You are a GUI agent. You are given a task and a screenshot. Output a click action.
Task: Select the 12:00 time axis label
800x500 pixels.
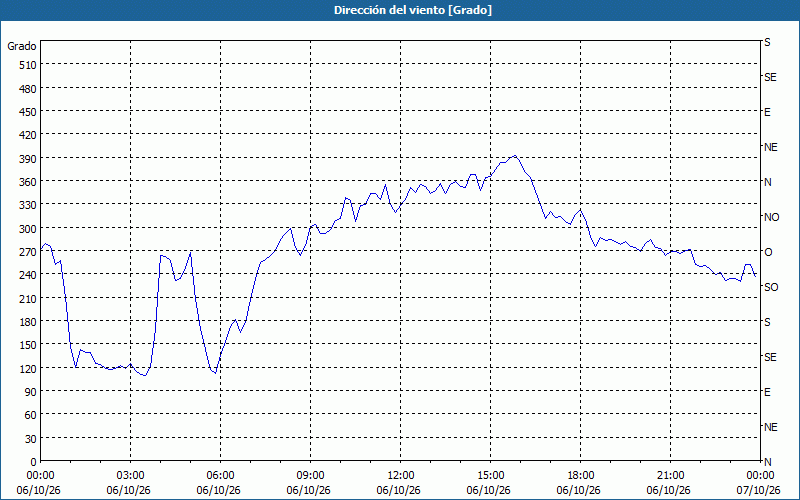[x=401, y=475]
